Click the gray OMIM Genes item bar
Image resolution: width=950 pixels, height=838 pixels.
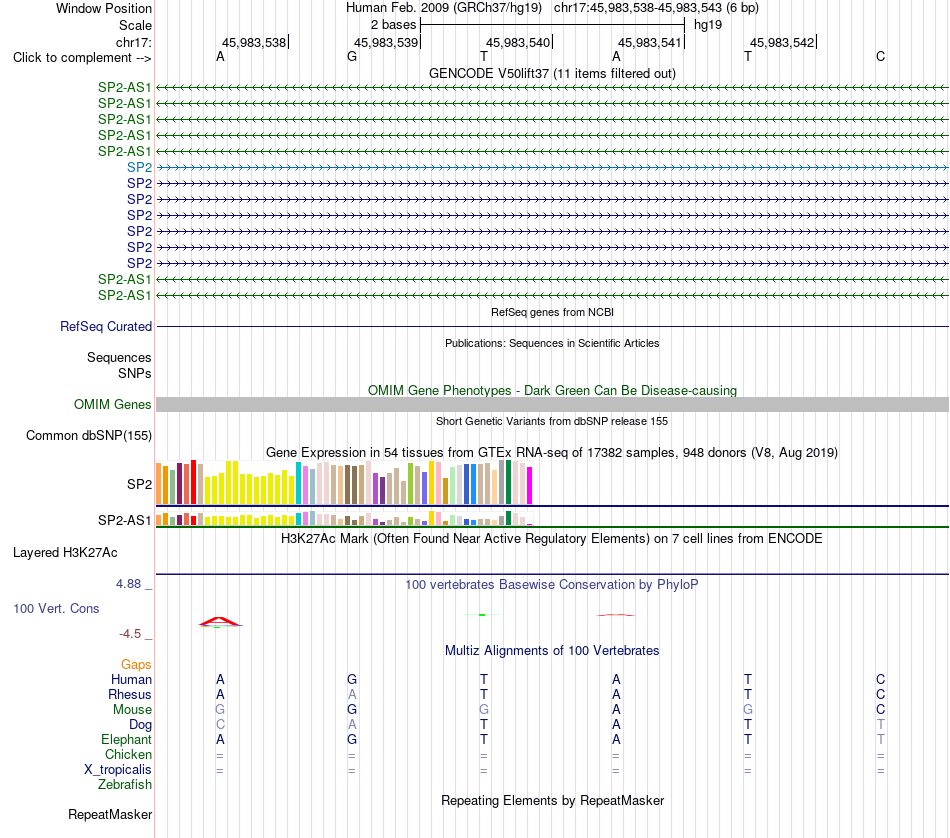pos(552,405)
